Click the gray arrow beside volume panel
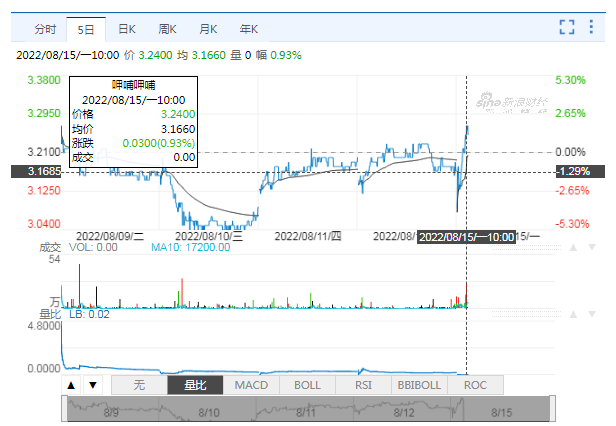616x426 pixels. click(x=571, y=247)
